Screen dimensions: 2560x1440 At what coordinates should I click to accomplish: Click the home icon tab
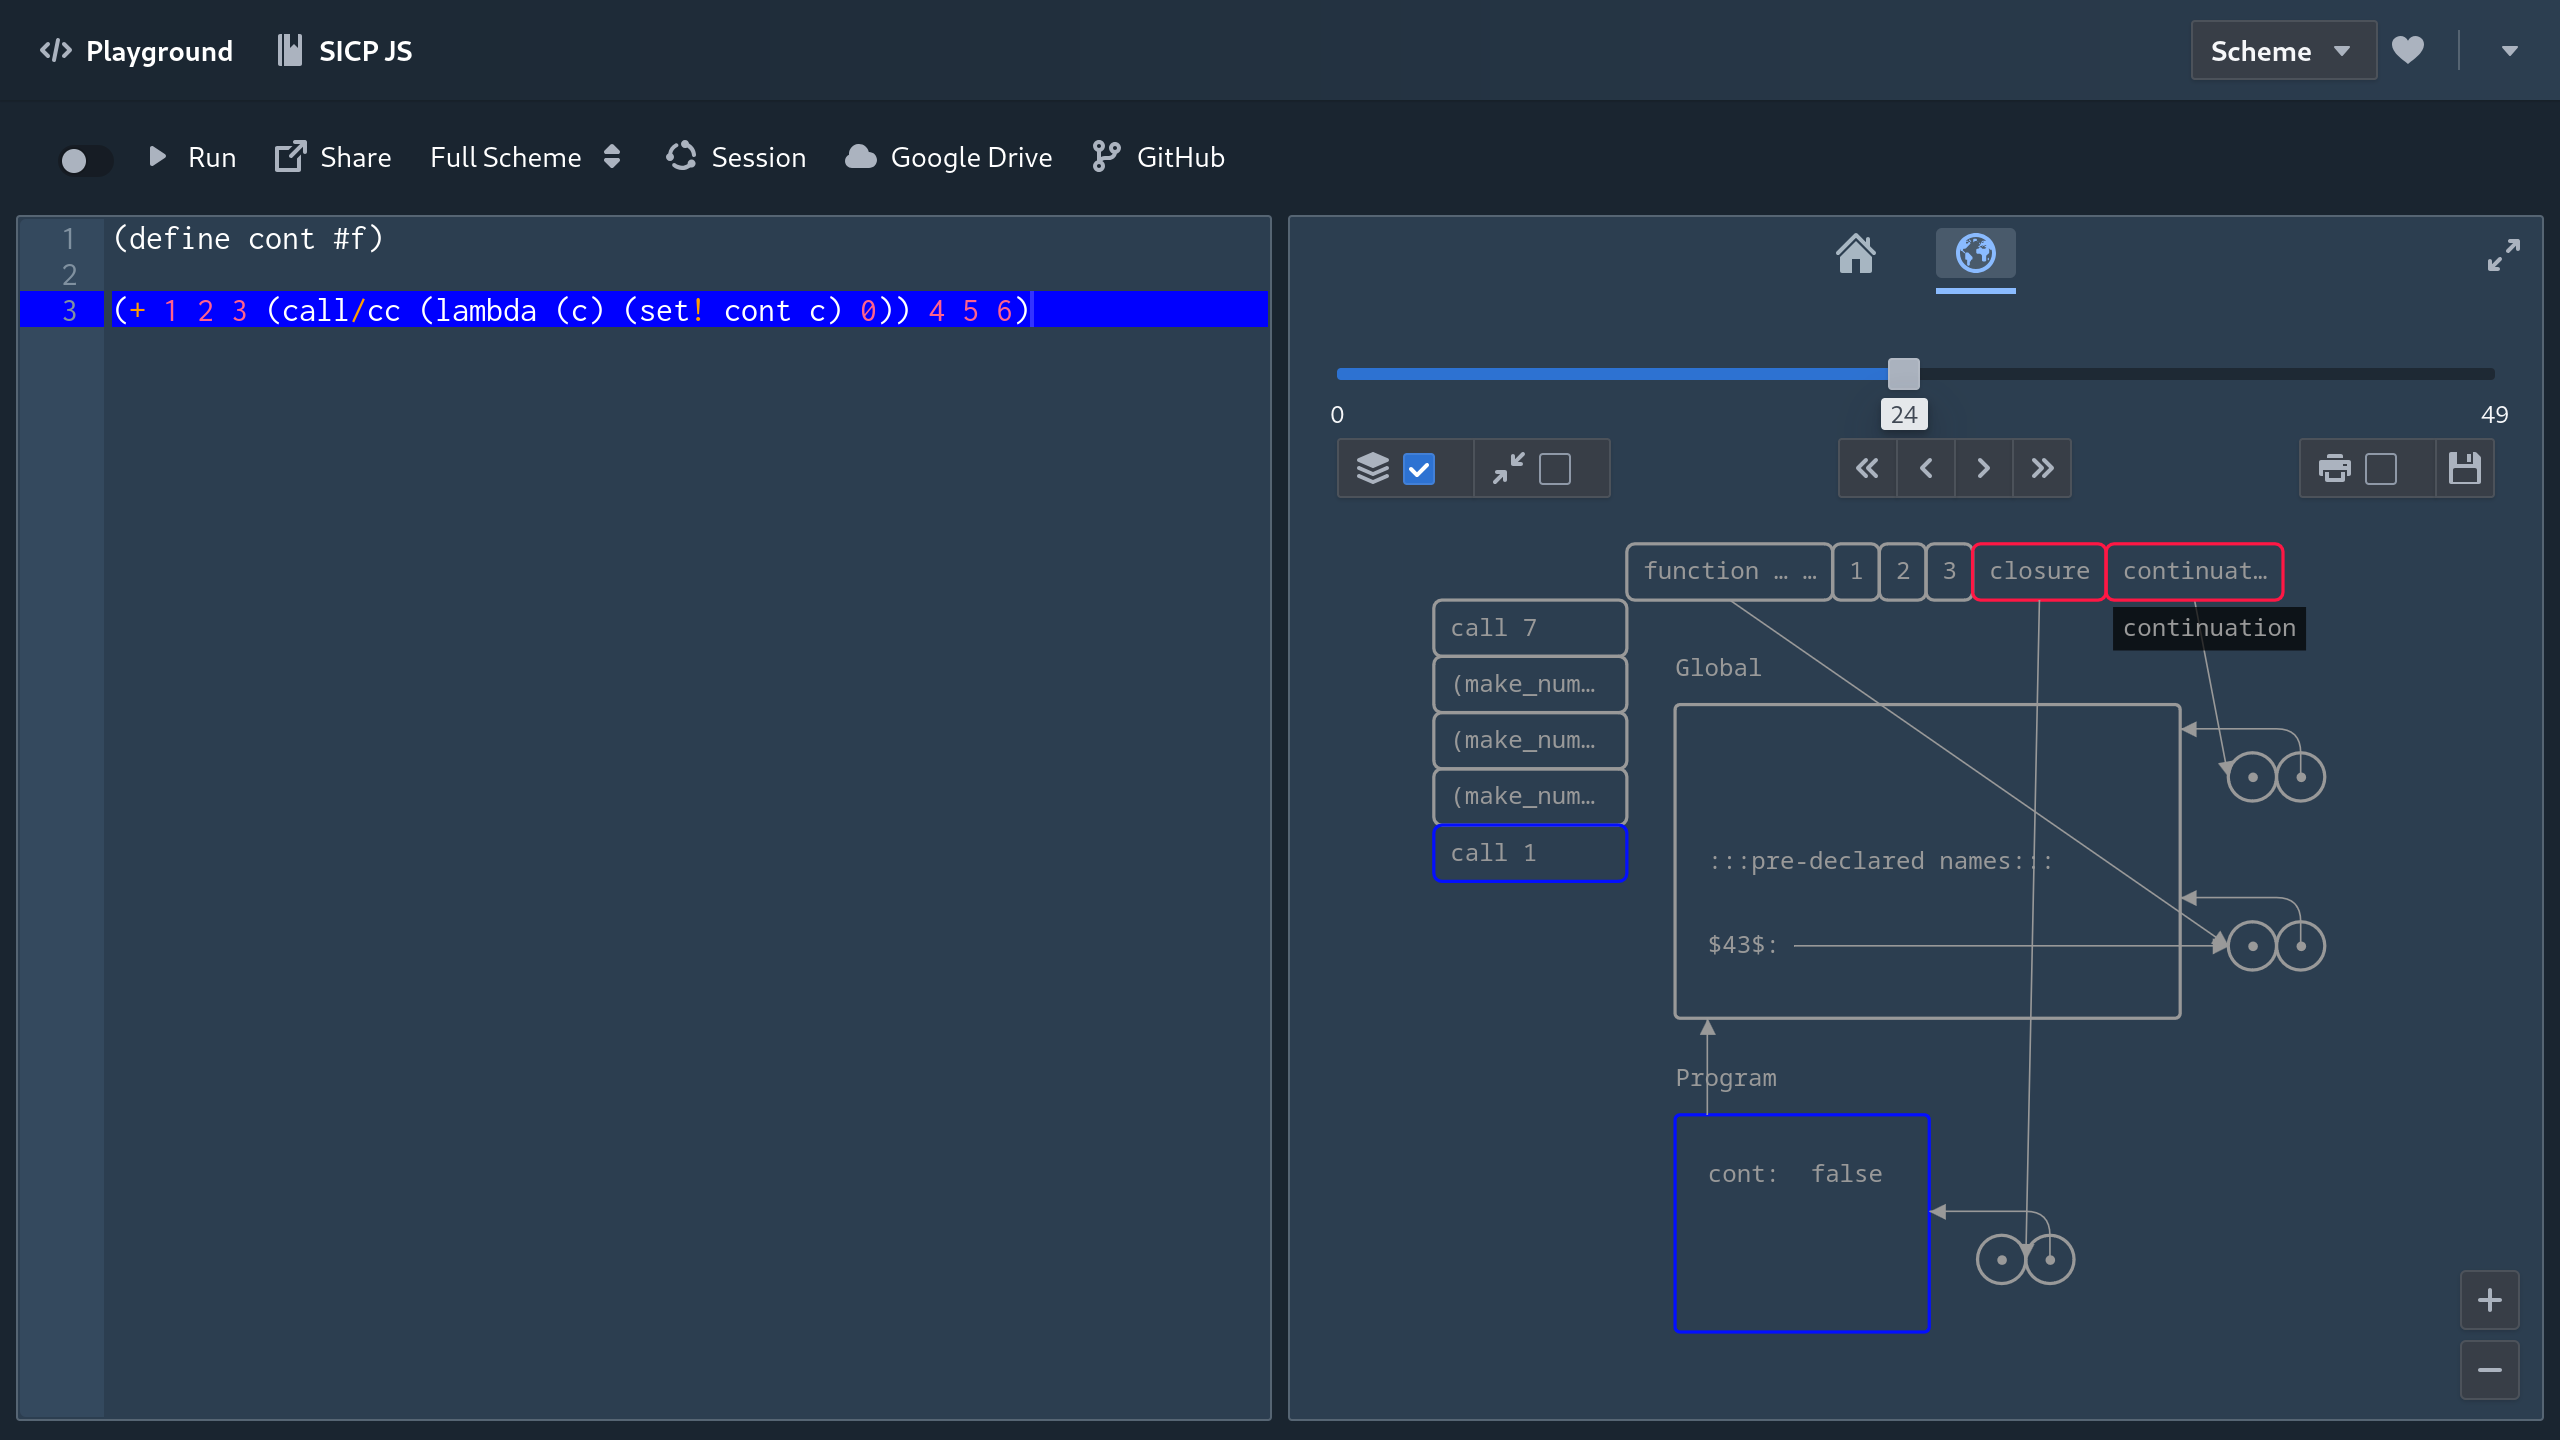(1855, 254)
